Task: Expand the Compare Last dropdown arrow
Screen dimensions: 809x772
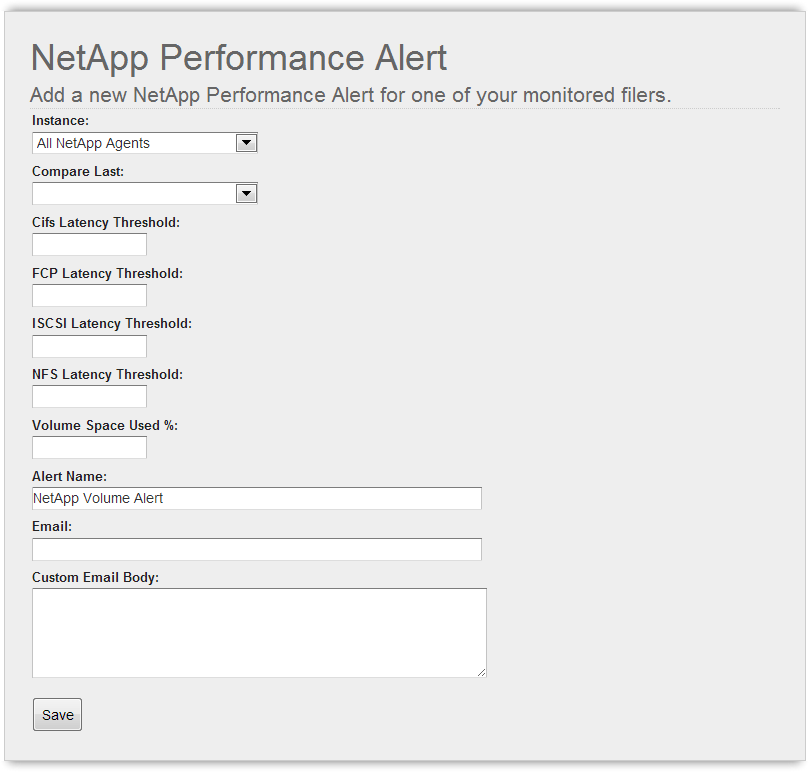Action: pos(246,194)
